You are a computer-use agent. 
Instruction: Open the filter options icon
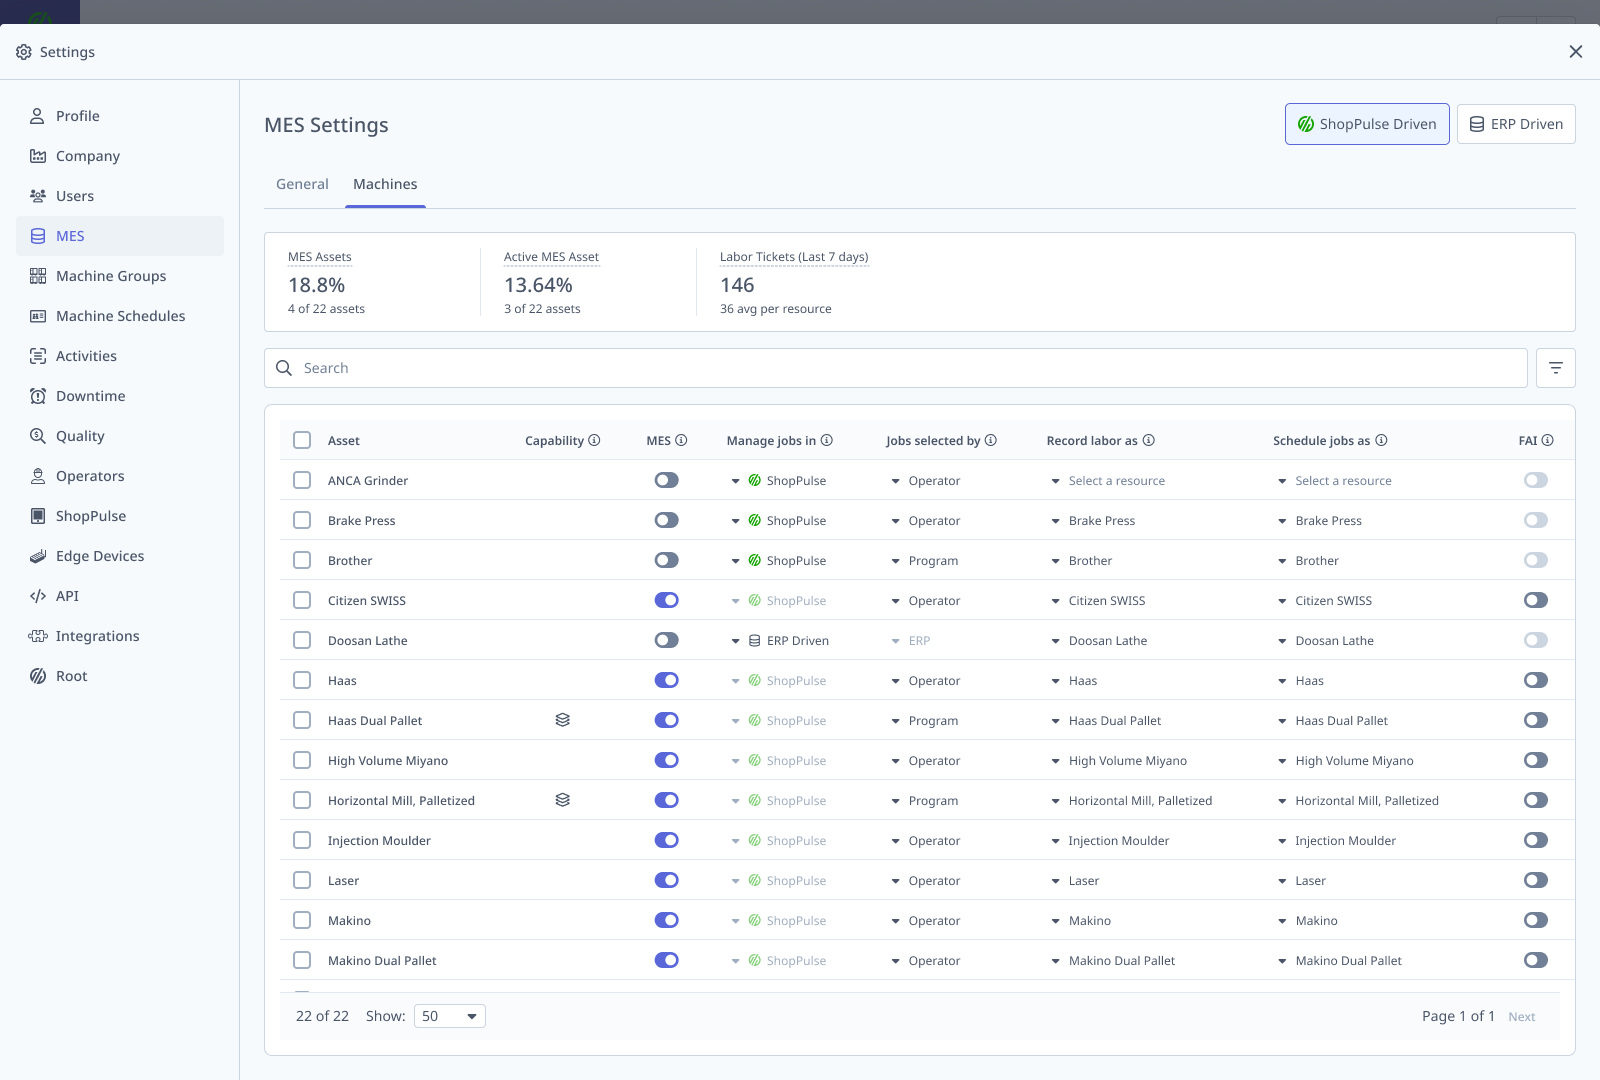(x=1556, y=368)
